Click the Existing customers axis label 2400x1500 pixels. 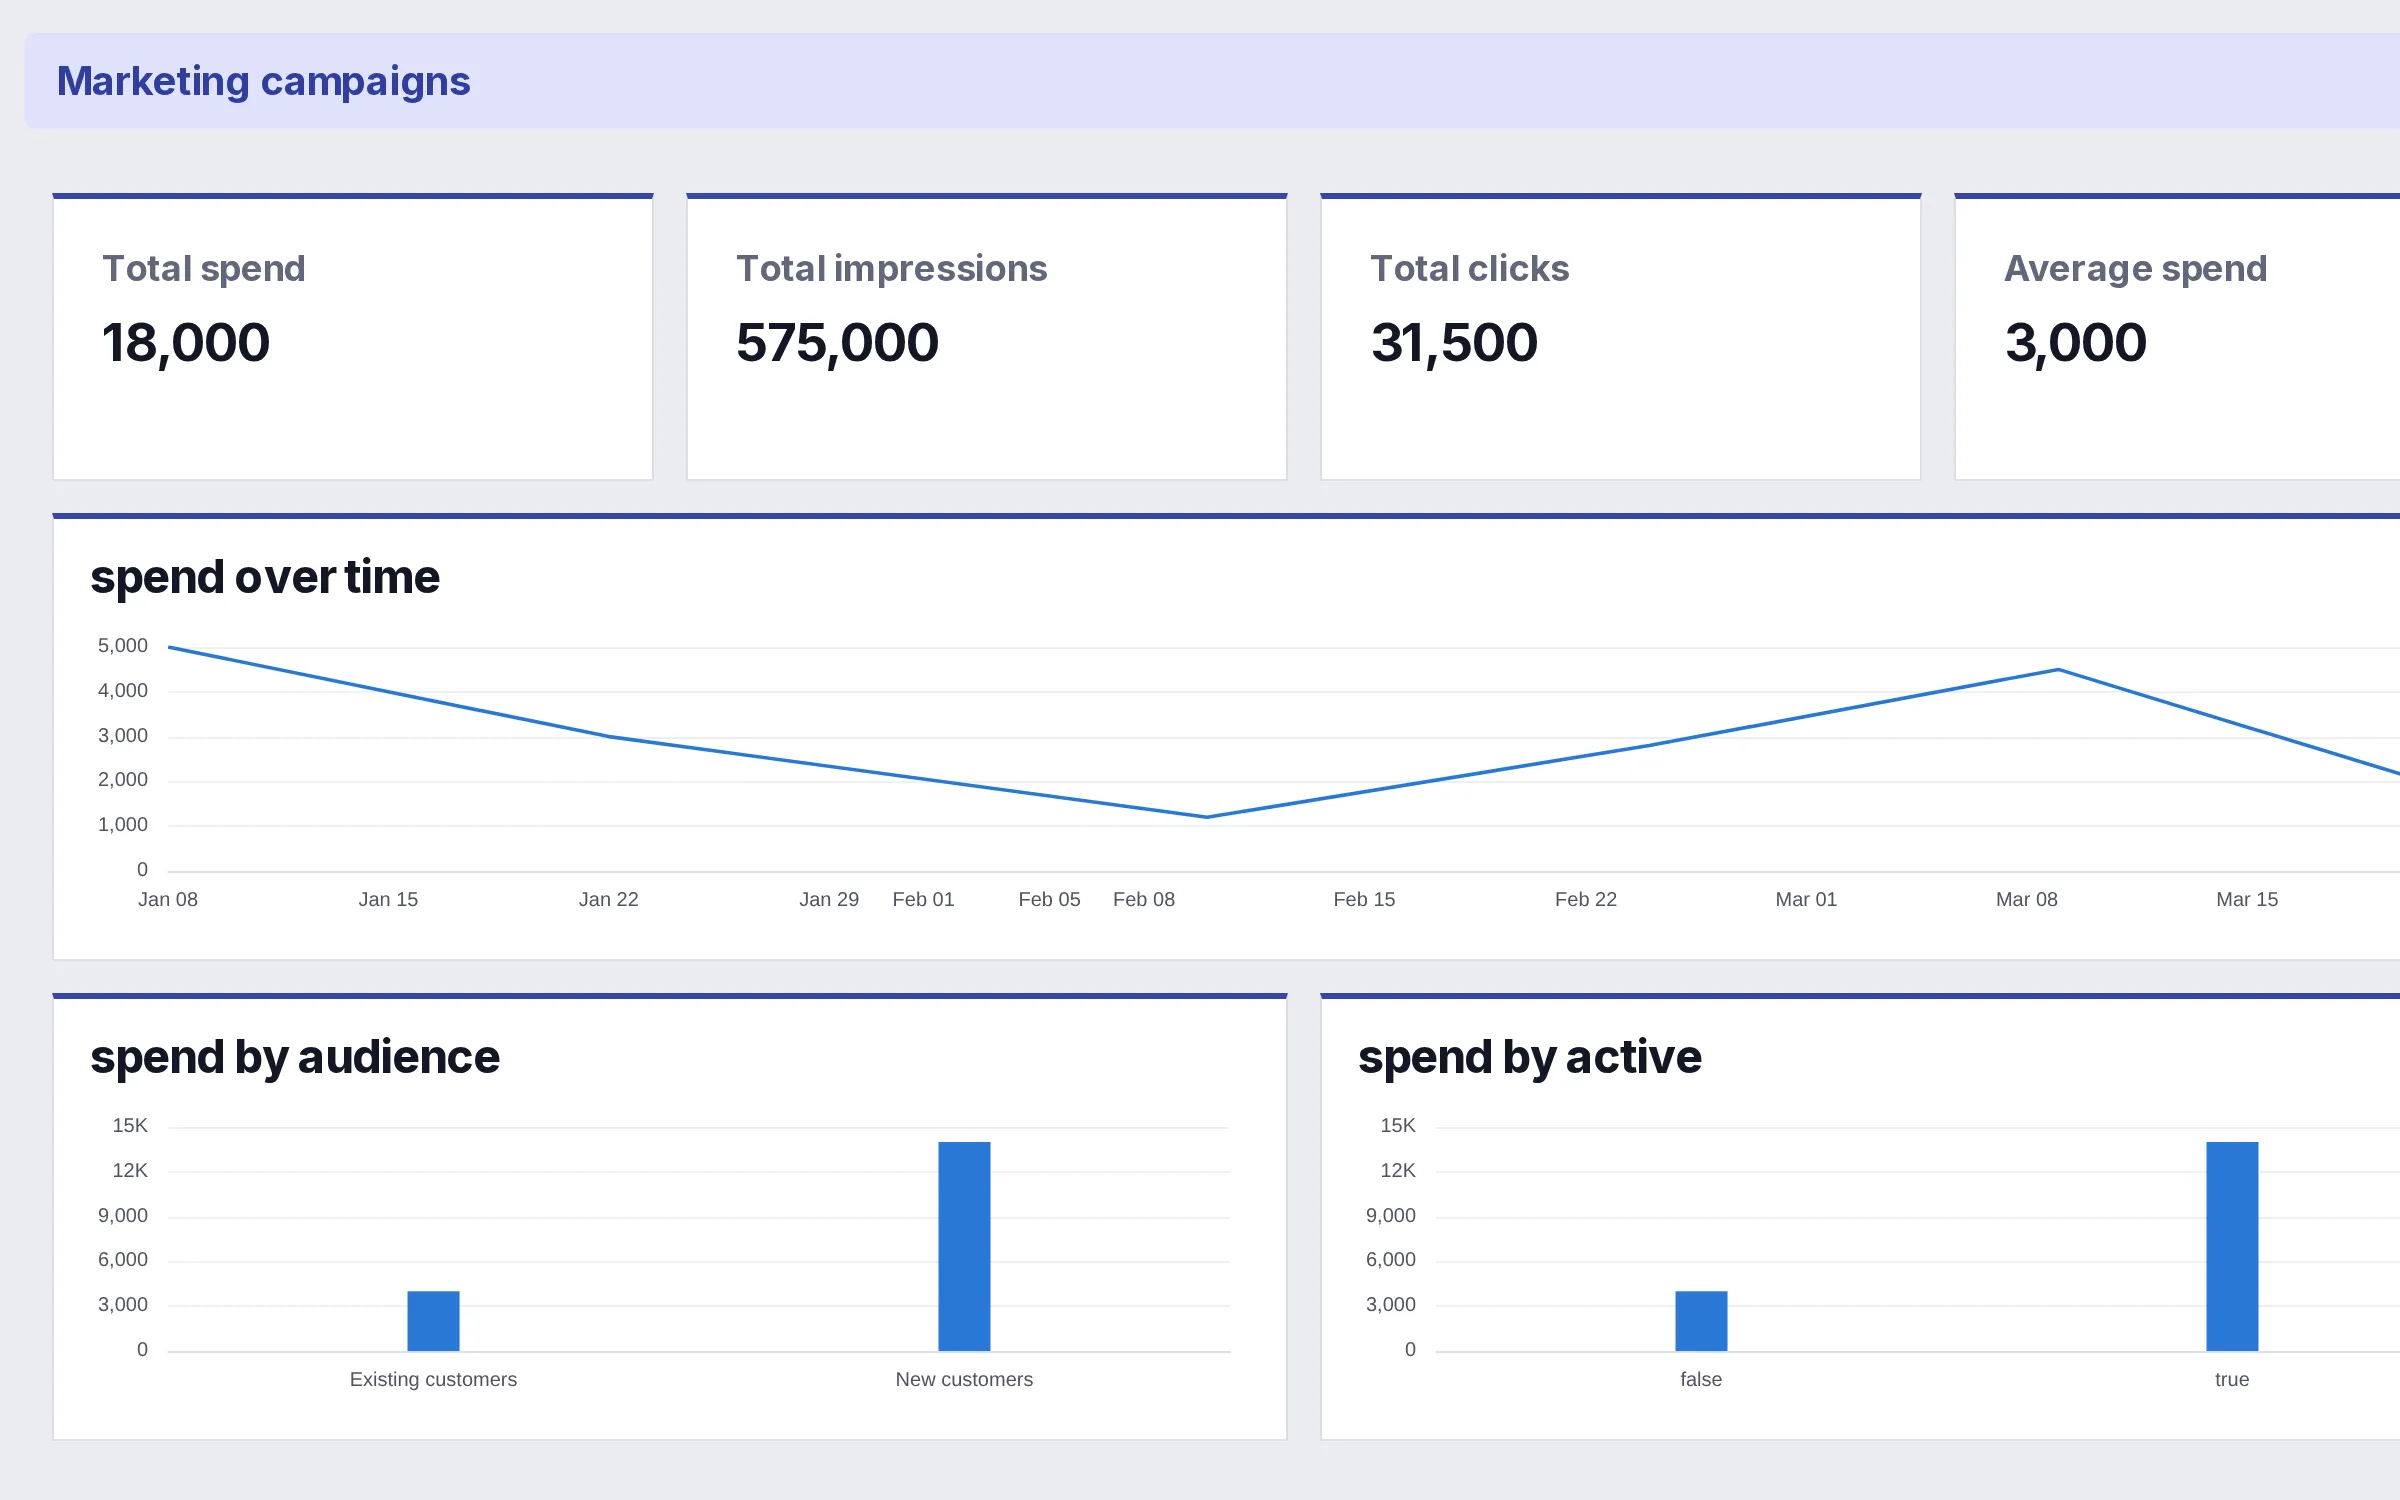pyautogui.click(x=433, y=1379)
